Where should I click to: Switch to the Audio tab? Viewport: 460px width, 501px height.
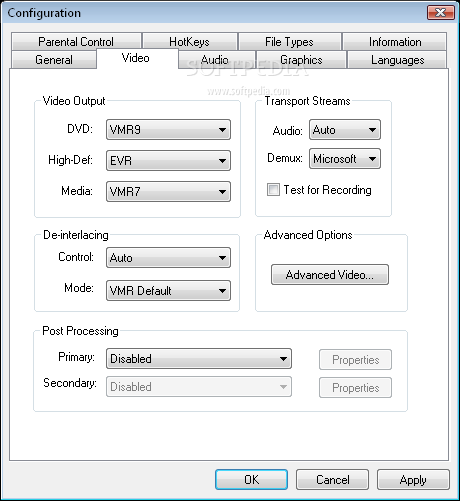pos(217,60)
